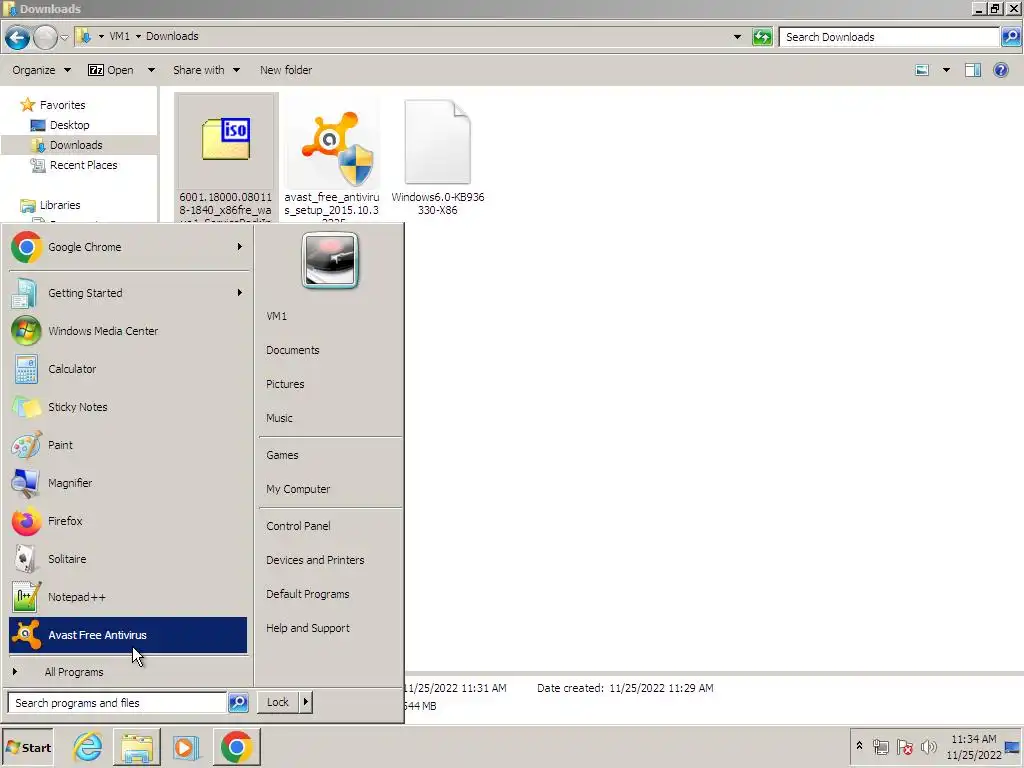
Task: Click VM1 in the address breadcrumb
Action: tap(120, 36)
